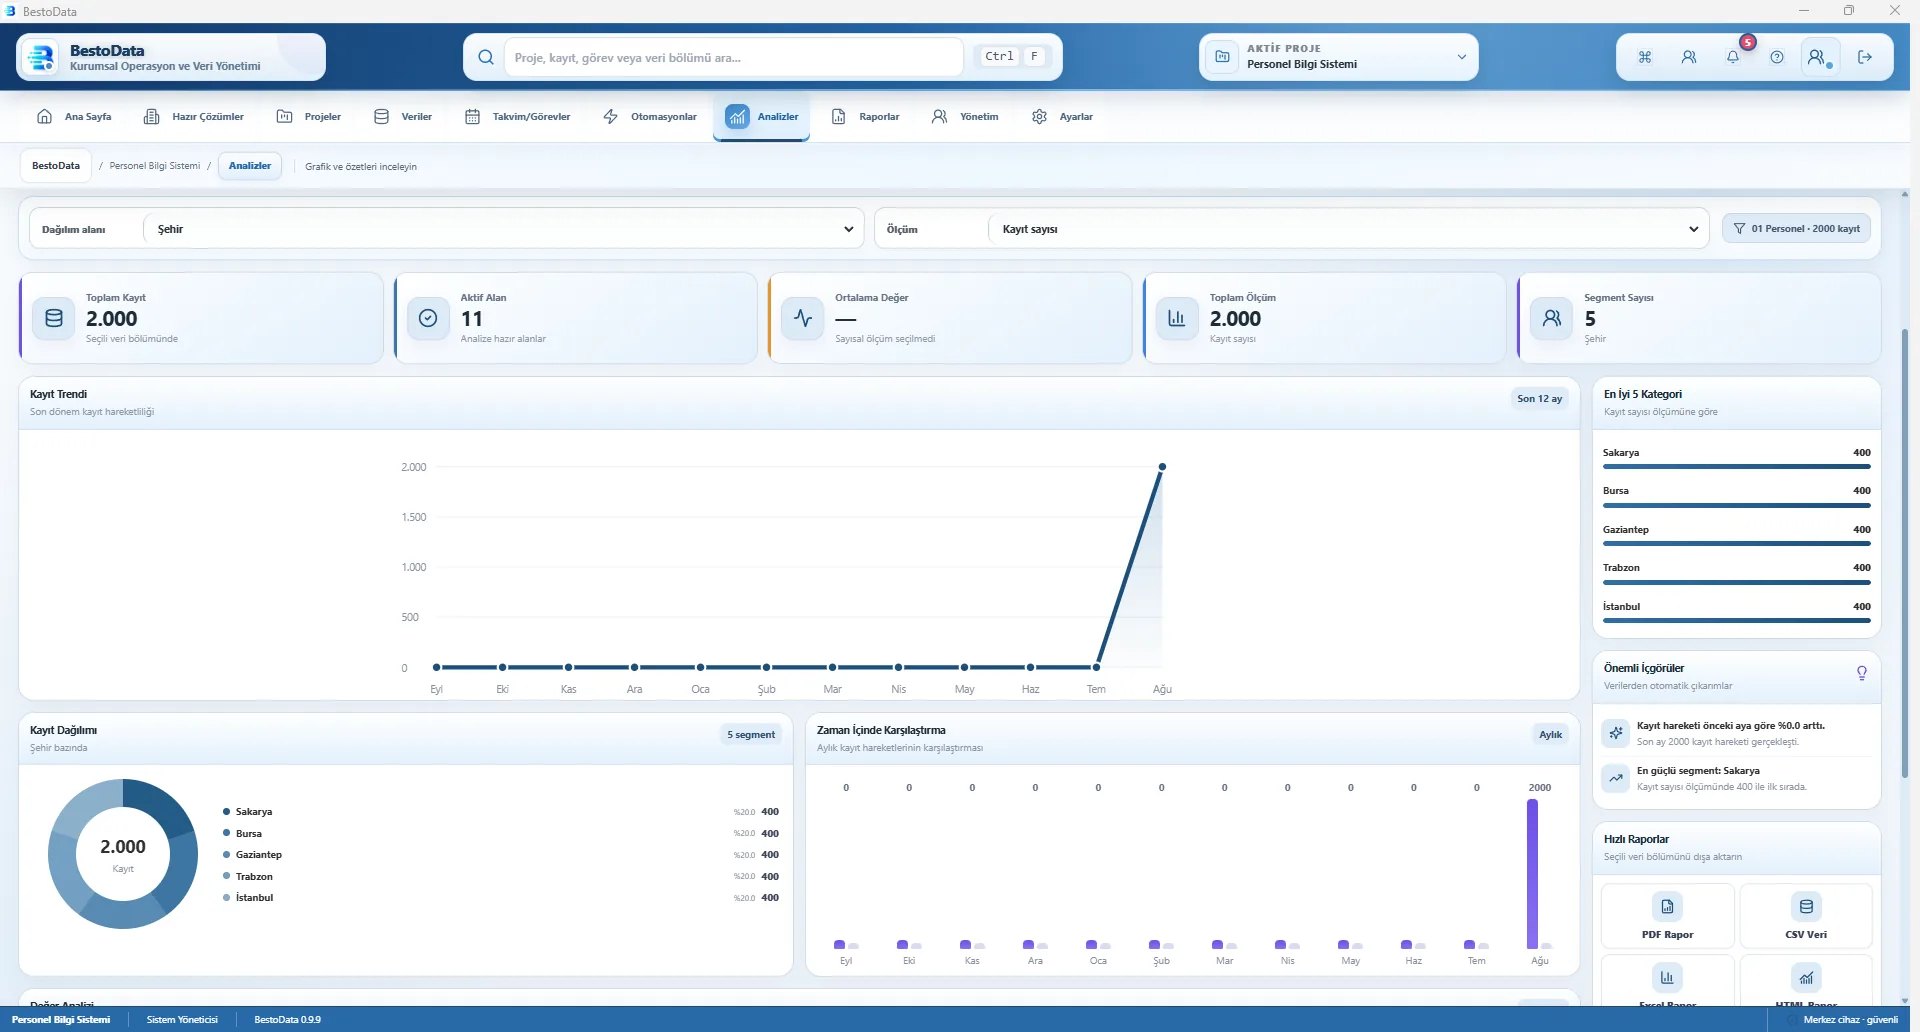Click the magnifier icon in the search box
Viewport: 1920px width, 1032px height.
tap(486, 57)
